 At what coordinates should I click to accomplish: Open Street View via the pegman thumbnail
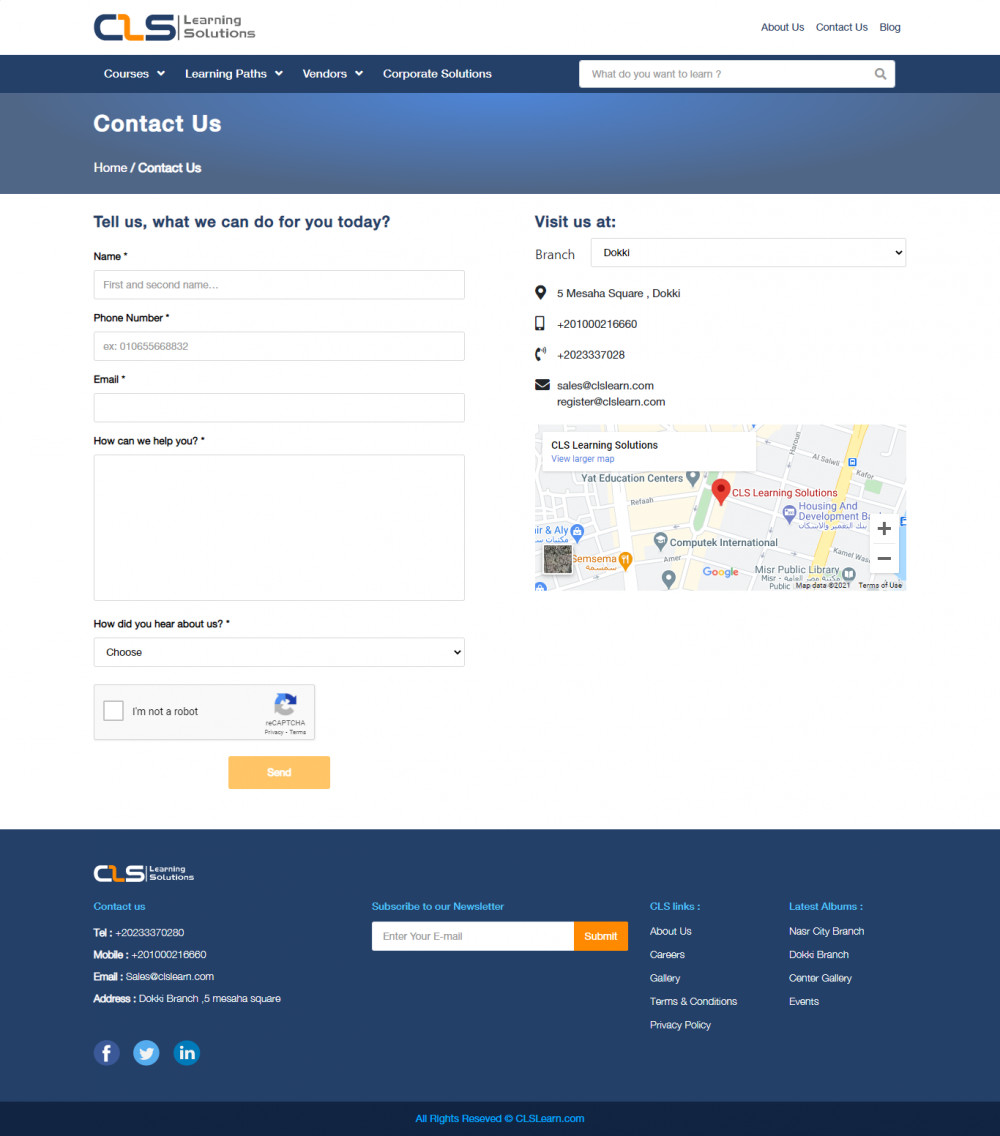click(x=557, y=559)
